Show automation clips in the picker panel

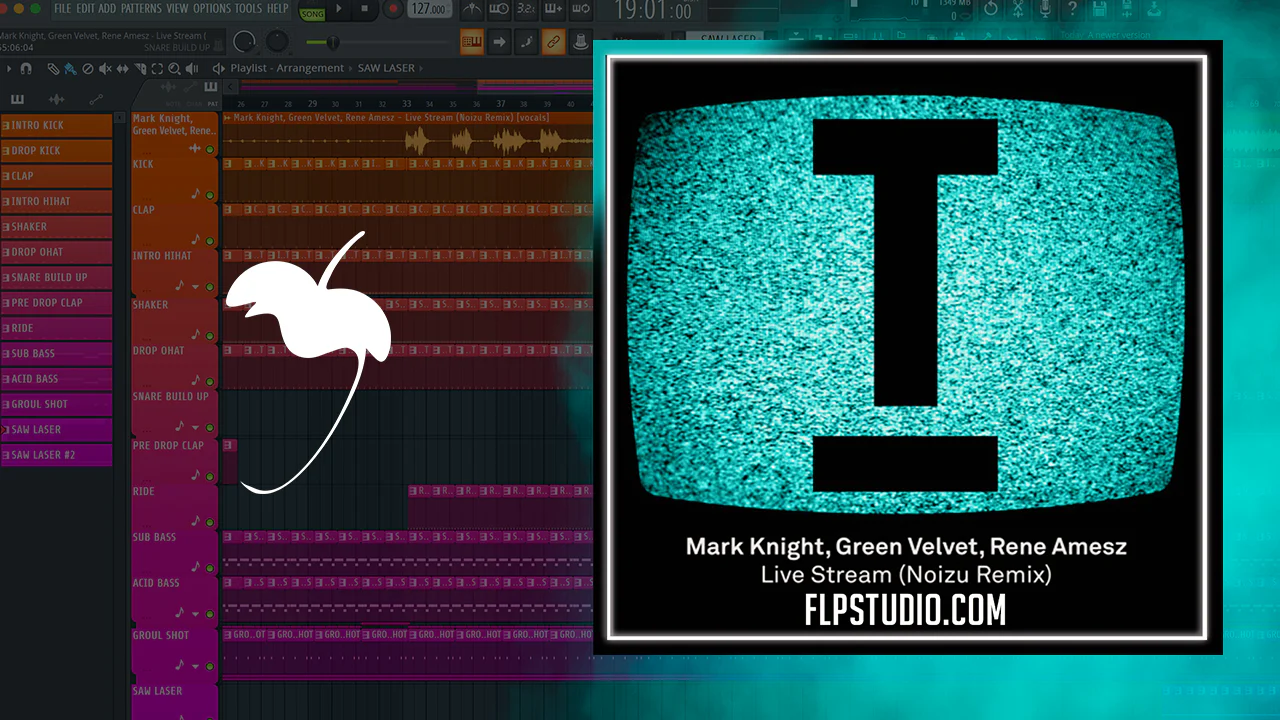(x=96, y=99)
